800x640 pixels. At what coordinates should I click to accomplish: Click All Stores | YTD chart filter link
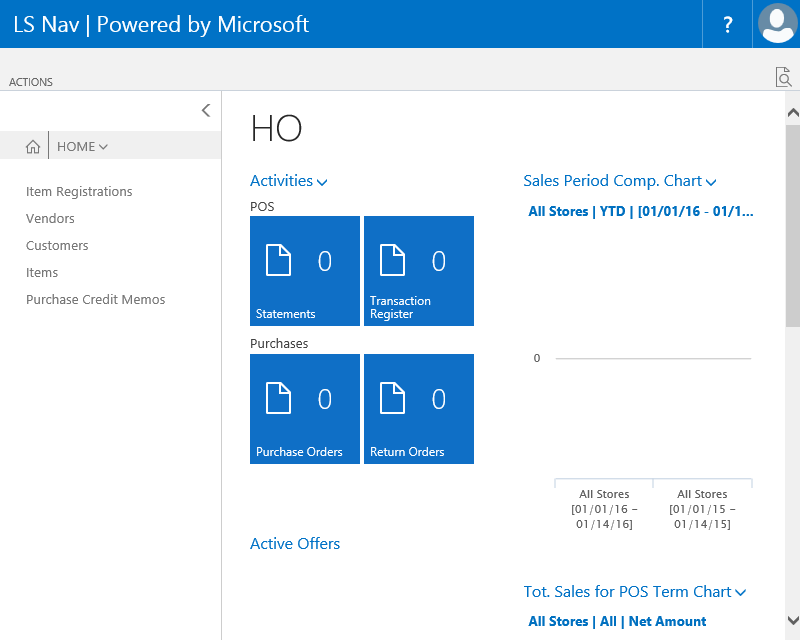640,212
